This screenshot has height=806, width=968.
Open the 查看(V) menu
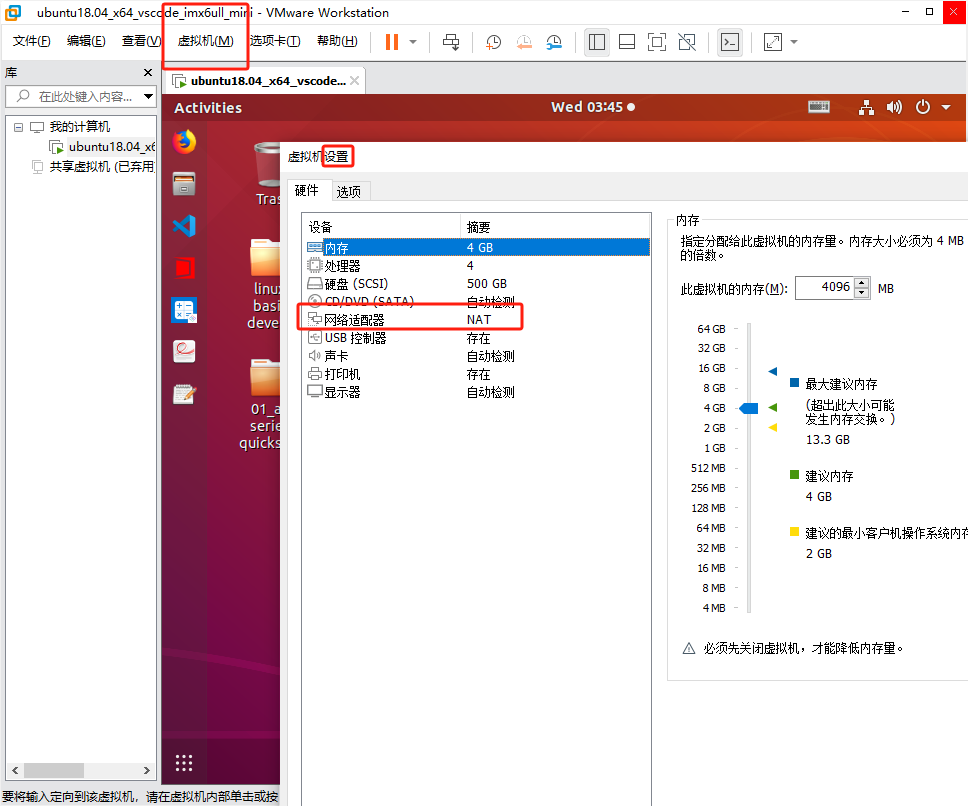tap(141, 41)
